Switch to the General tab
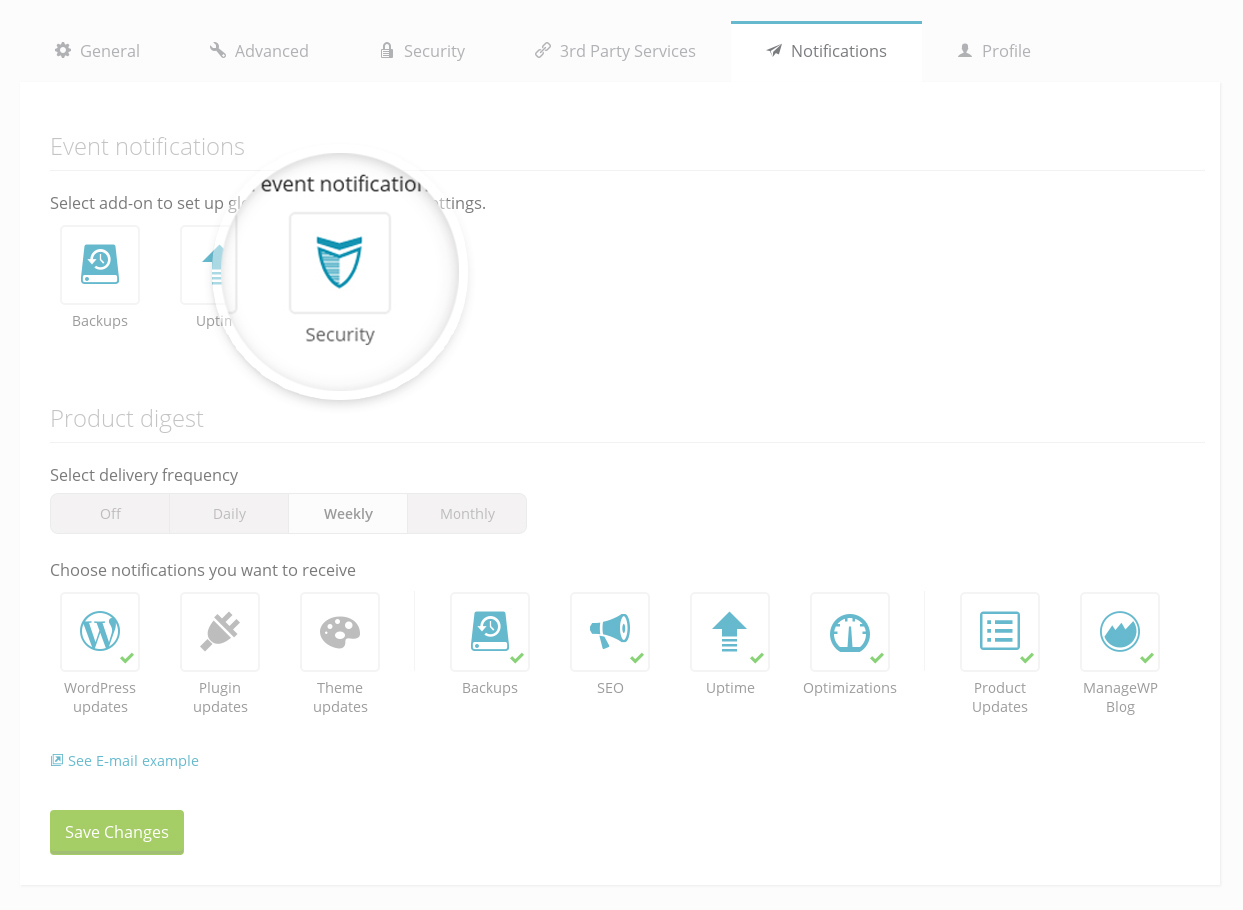The width and height of the screenshot is (1243, 910). click(x=97, y=51)
